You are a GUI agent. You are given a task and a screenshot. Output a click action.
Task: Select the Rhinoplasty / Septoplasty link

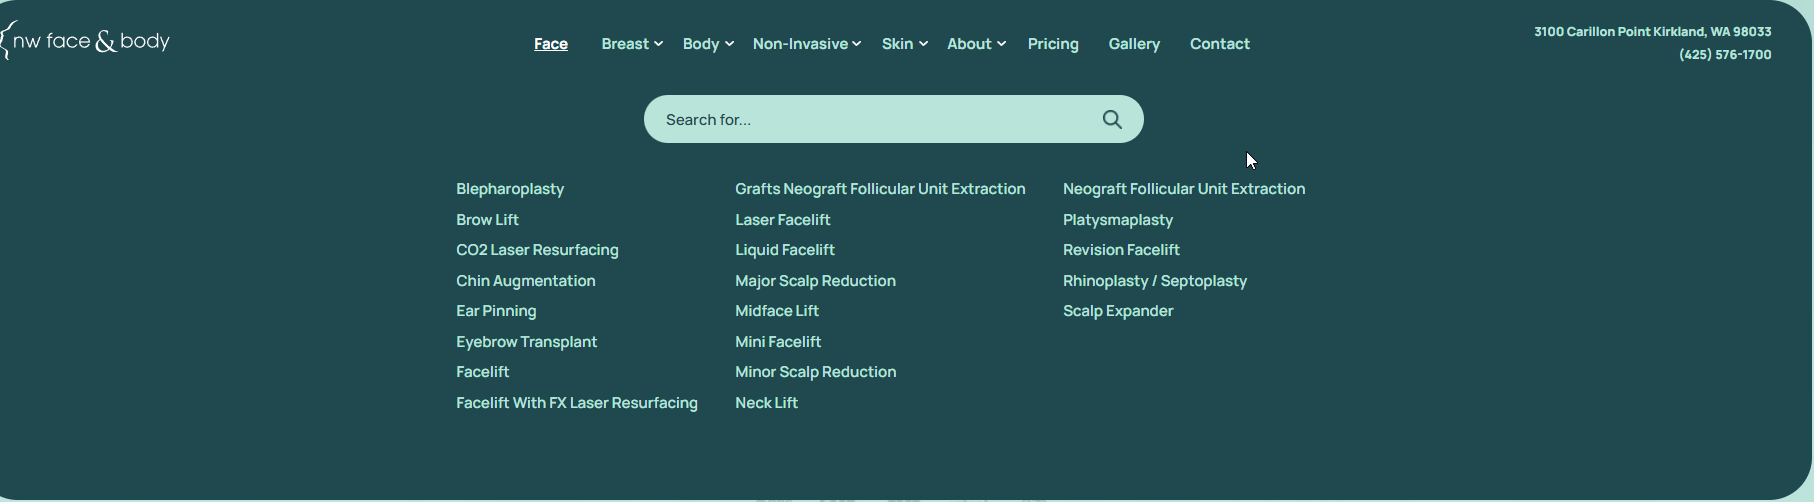[x=1154, y=281]
